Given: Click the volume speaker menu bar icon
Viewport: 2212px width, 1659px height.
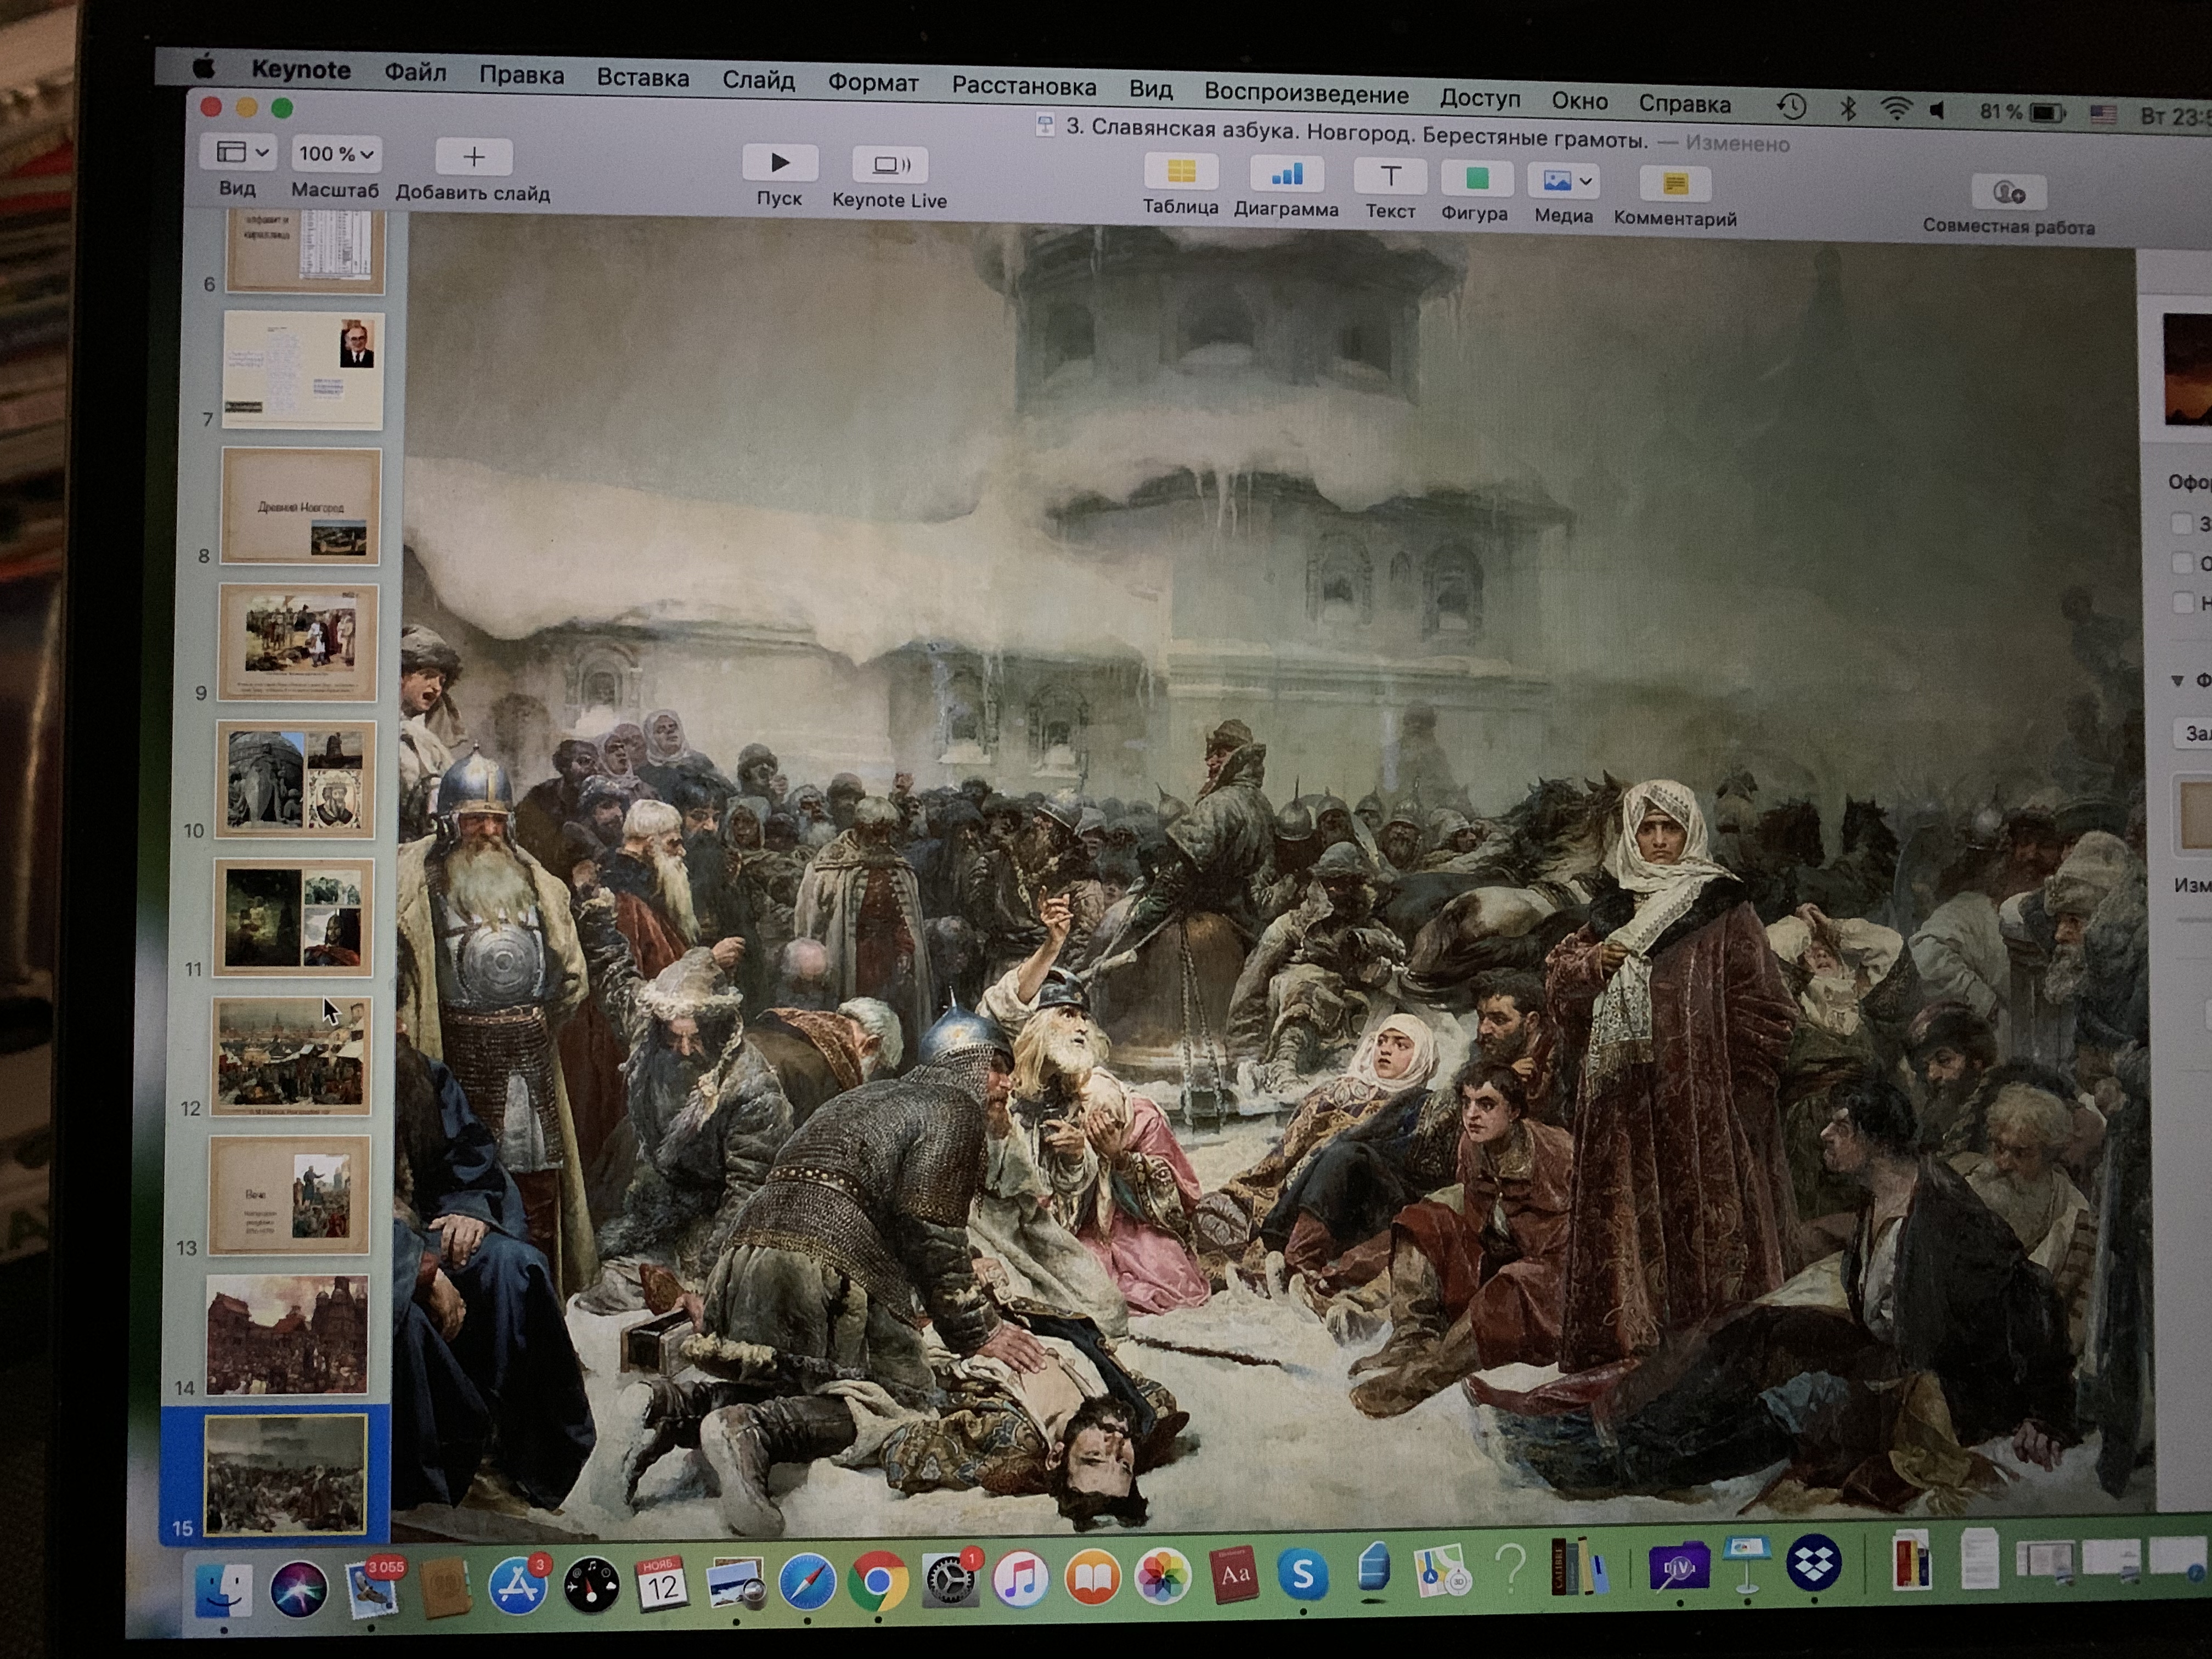Looking at the screenshot, I should tap(1939, 111).
